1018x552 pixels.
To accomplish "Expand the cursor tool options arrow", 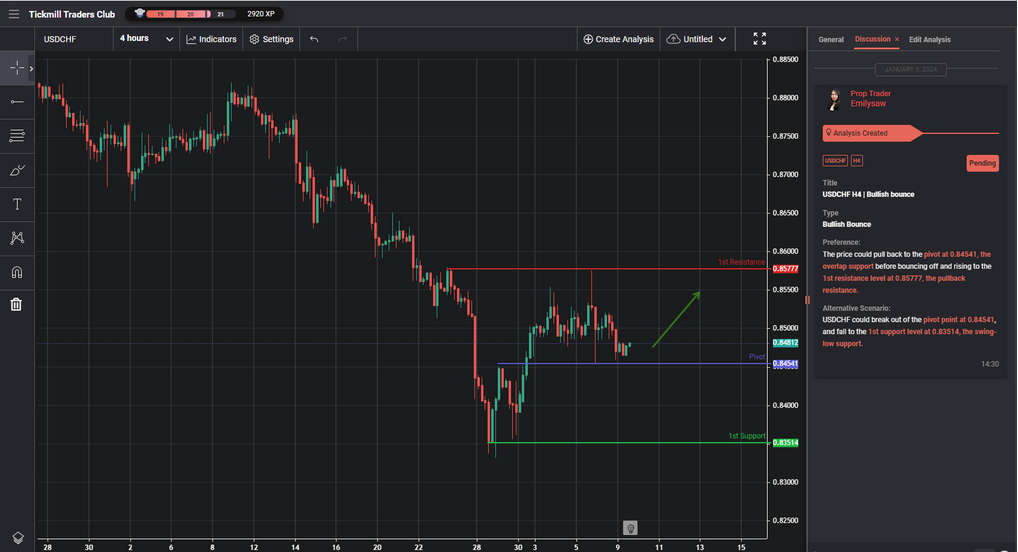I will (31, 68).
